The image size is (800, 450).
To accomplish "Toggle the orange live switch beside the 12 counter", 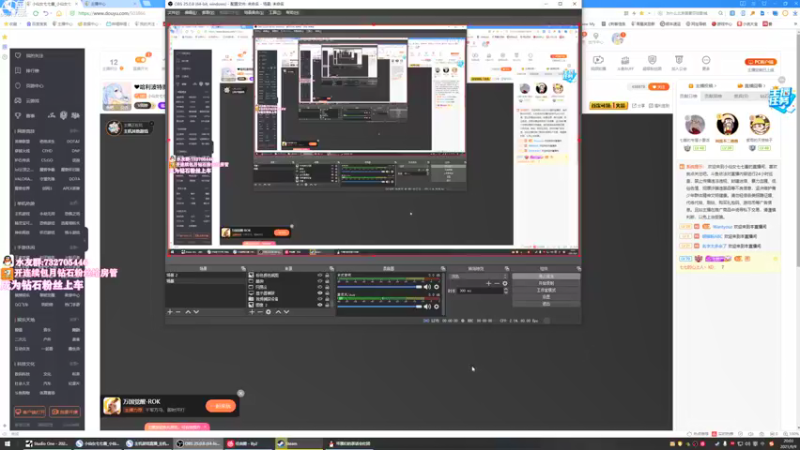I will [140, 60].
